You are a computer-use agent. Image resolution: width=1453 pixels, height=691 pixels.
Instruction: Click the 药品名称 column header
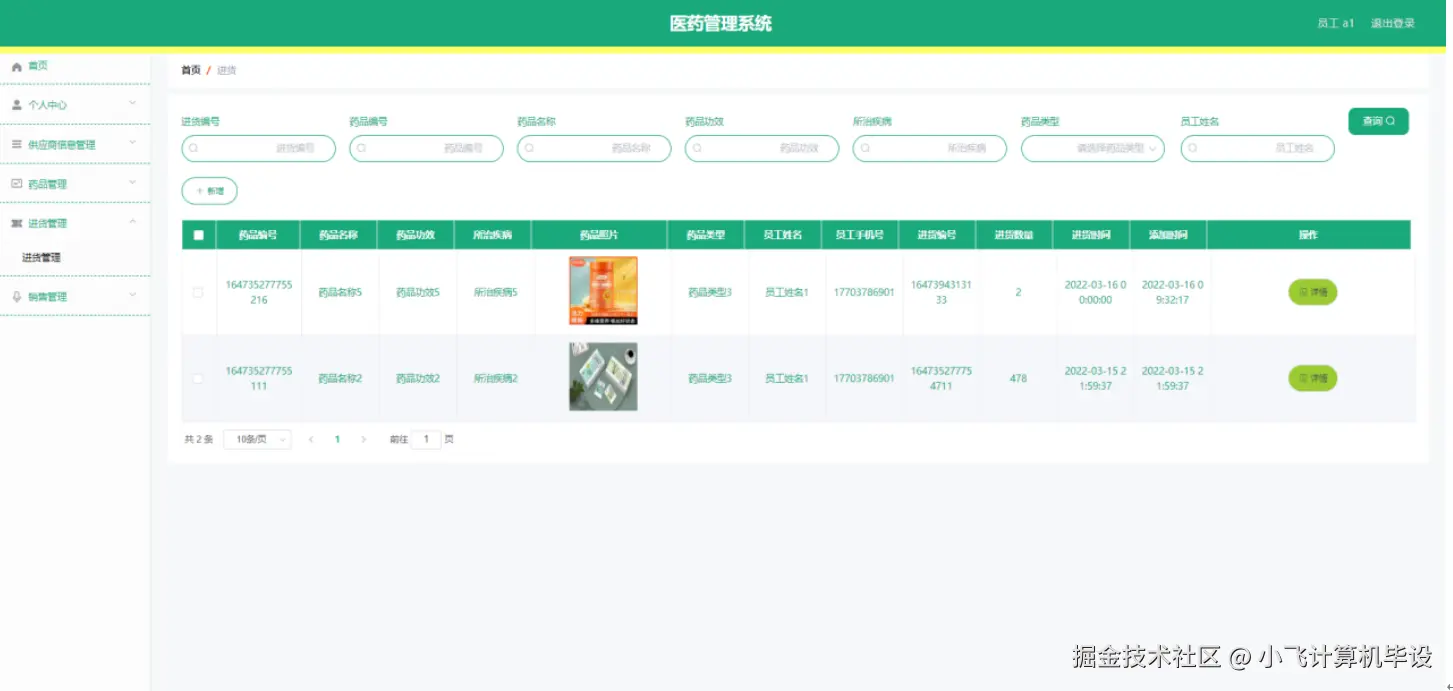coord(338,235)
